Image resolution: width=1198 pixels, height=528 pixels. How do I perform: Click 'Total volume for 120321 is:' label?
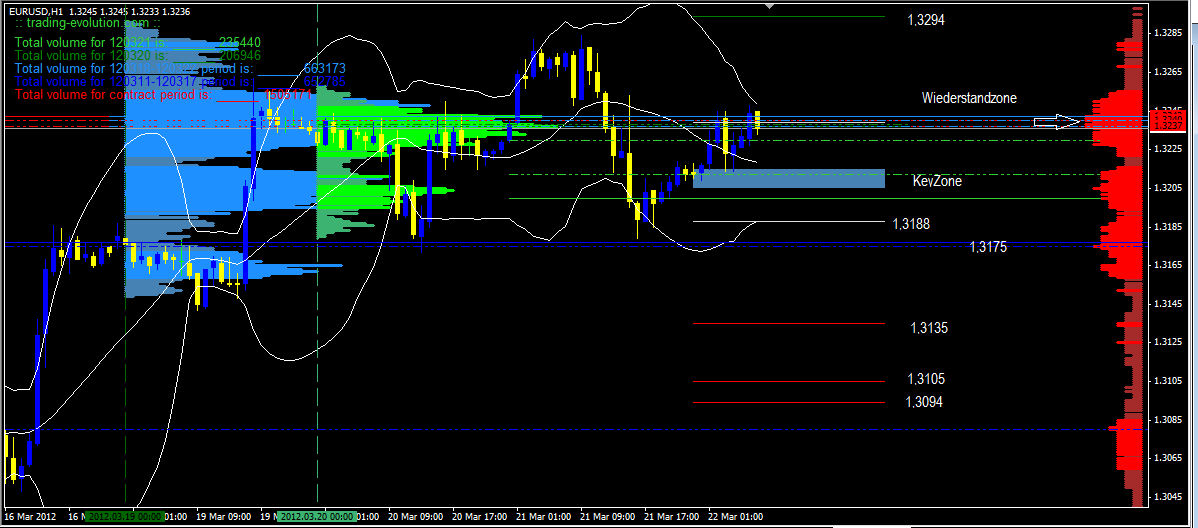coord(90,43)
